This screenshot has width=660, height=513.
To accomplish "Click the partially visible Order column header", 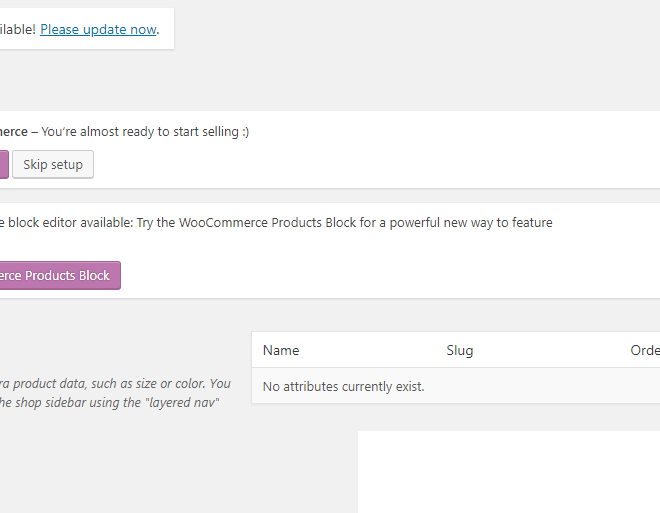I will tap(645, 350).
